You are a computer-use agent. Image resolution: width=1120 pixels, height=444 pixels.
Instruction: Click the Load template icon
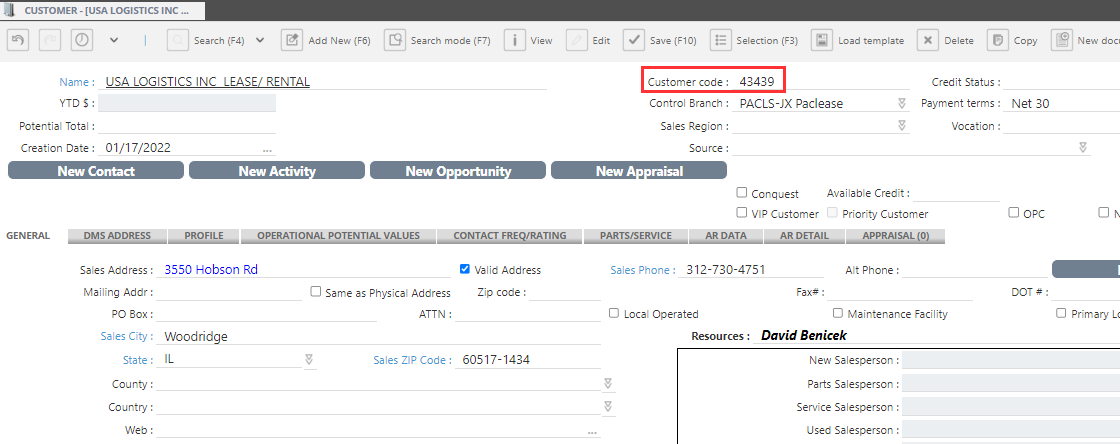(821, 40)
